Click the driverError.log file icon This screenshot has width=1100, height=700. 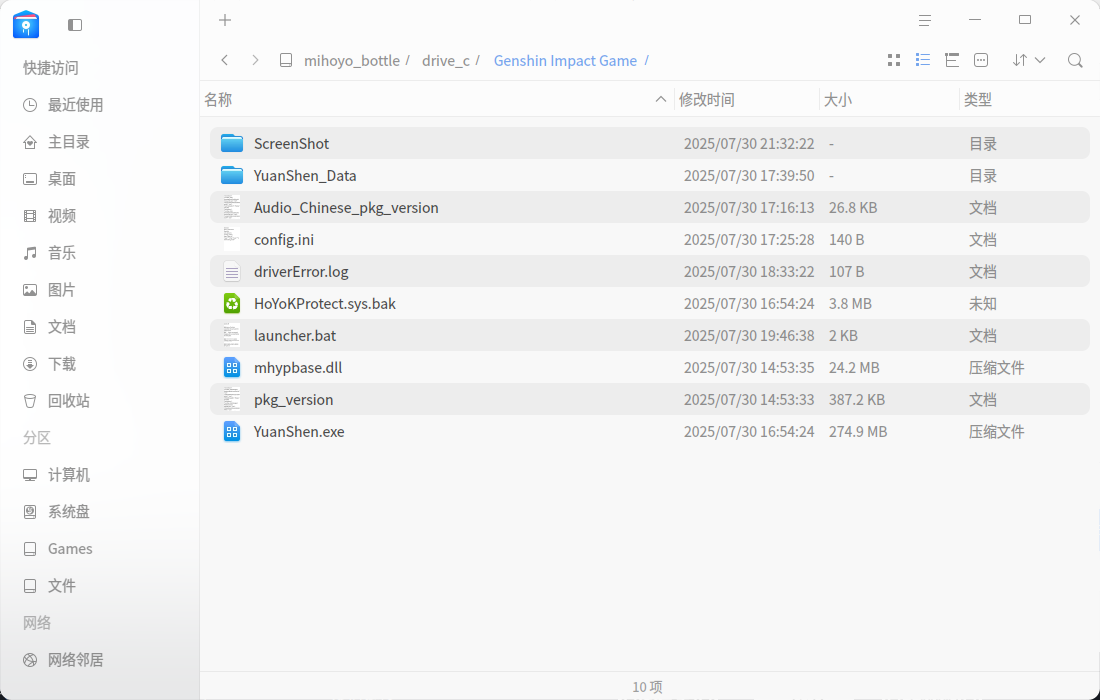coord(232,271)
